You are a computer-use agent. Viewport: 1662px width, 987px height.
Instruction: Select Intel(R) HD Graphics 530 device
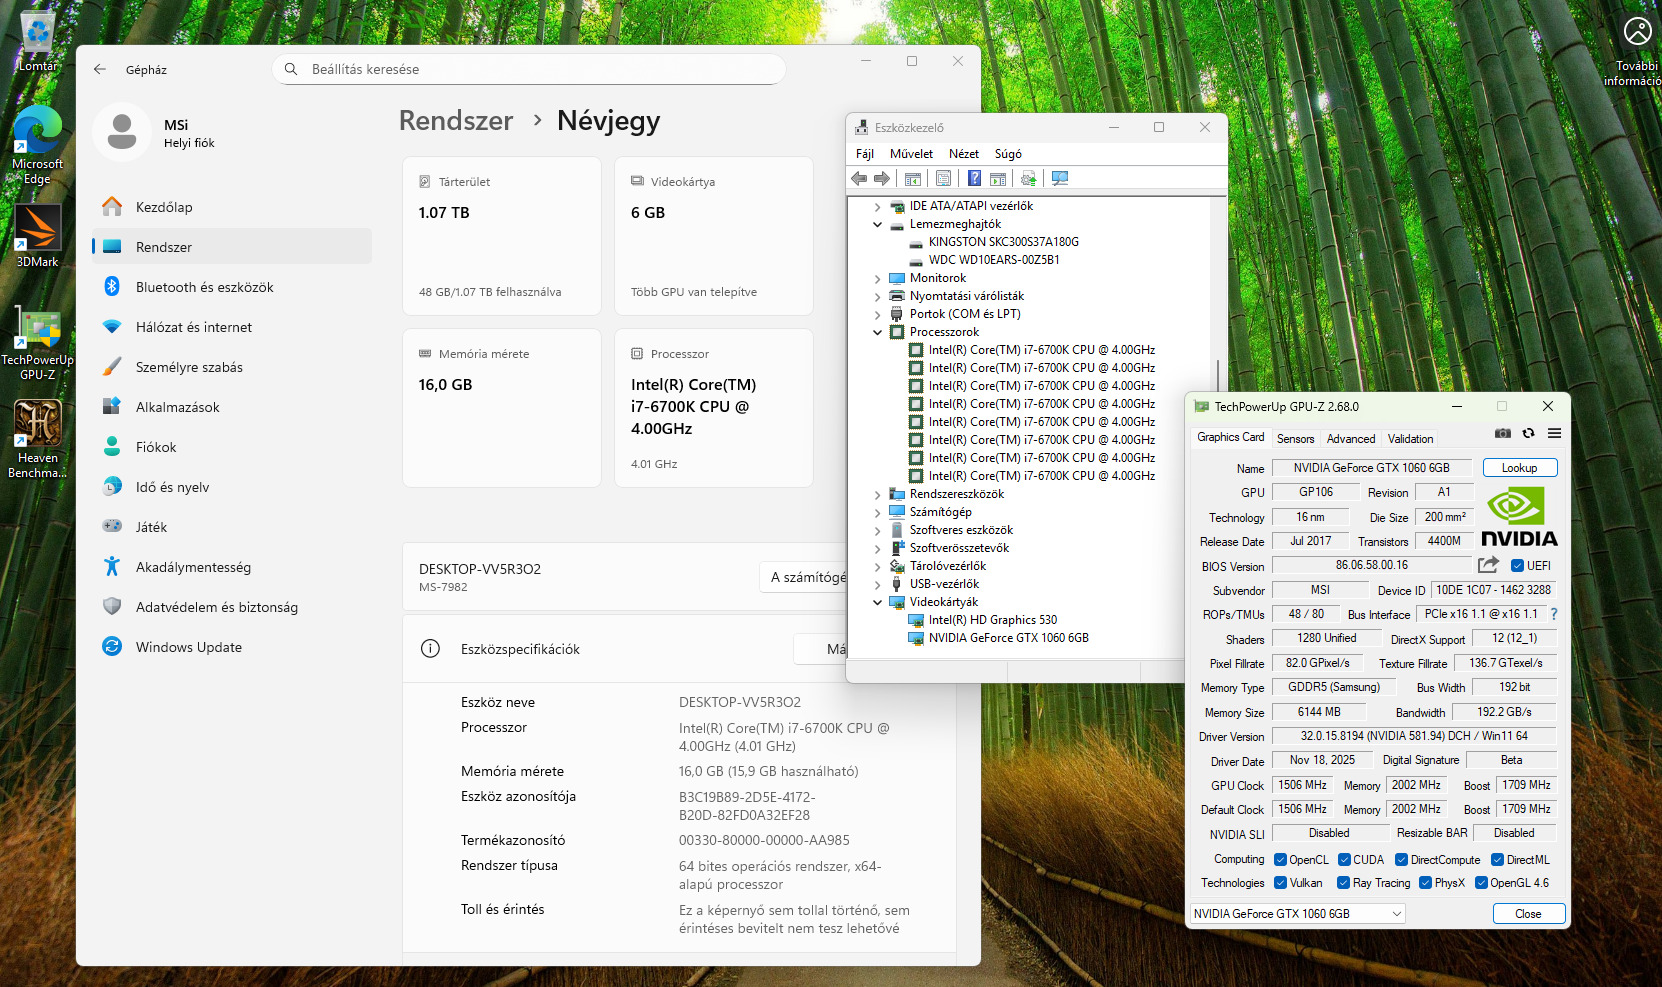click(x=992, y=620)
